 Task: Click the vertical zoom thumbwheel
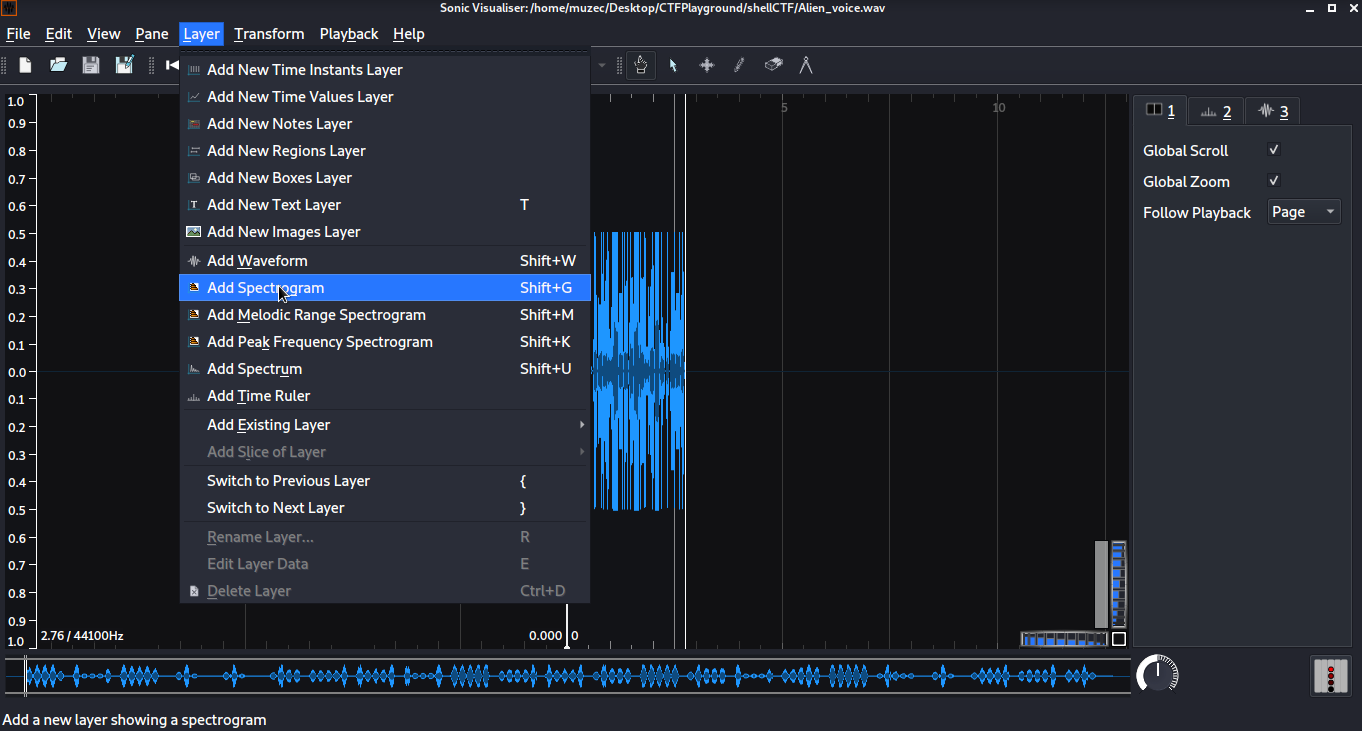pos(1119,584)
